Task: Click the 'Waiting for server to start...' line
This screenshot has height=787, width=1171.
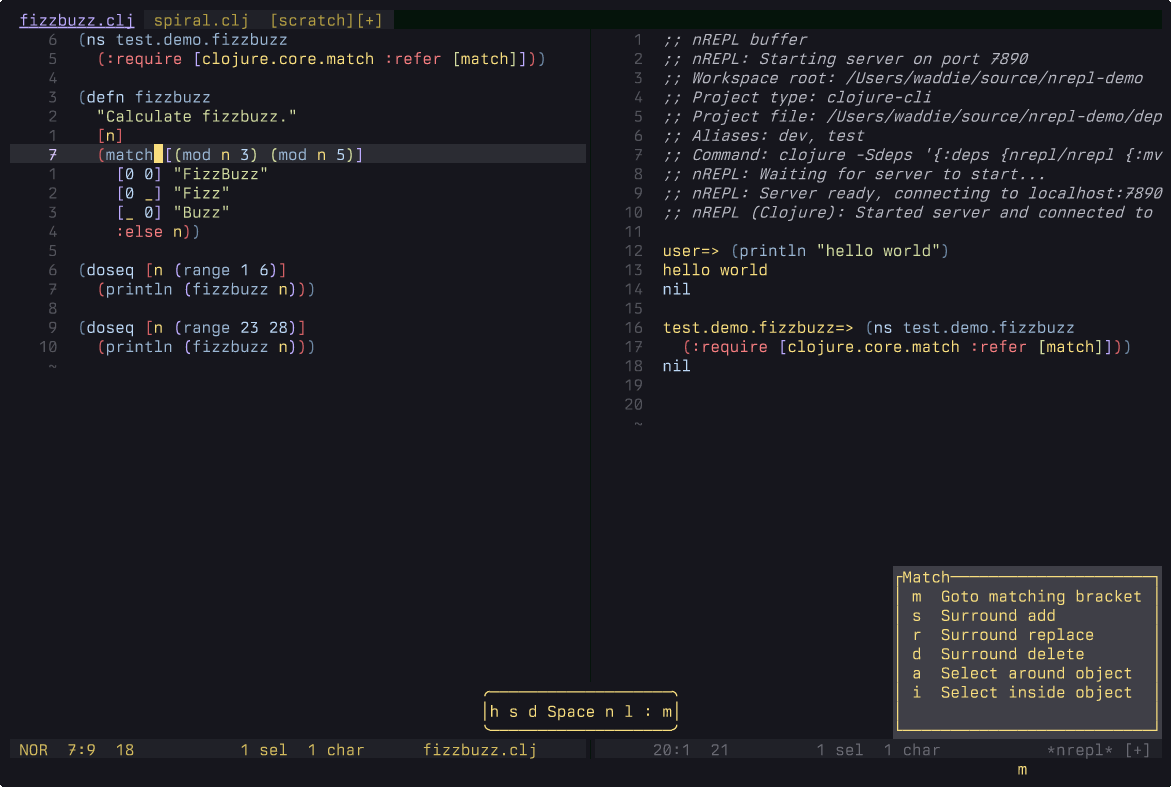Action: coord(854,174)
